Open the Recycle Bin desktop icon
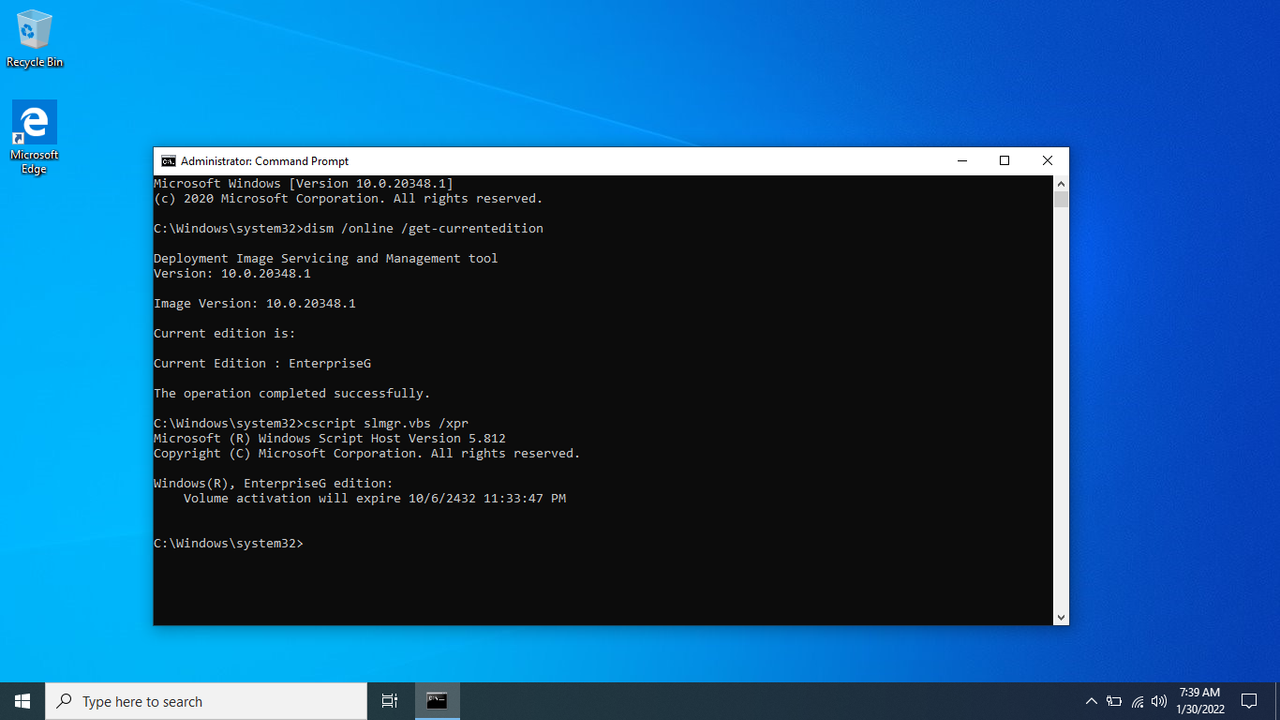 [x=34, y=39]
